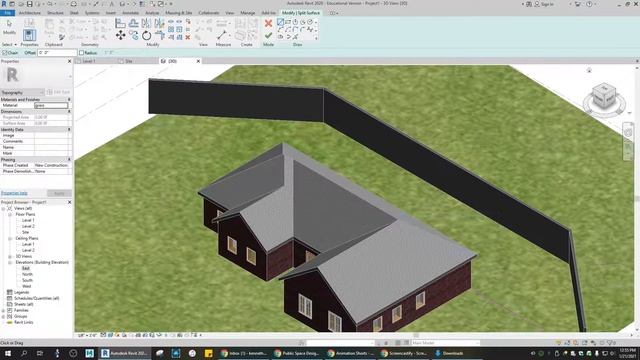Expand the Families node
This screenshot has width=640, height=360.
(3, 311)
